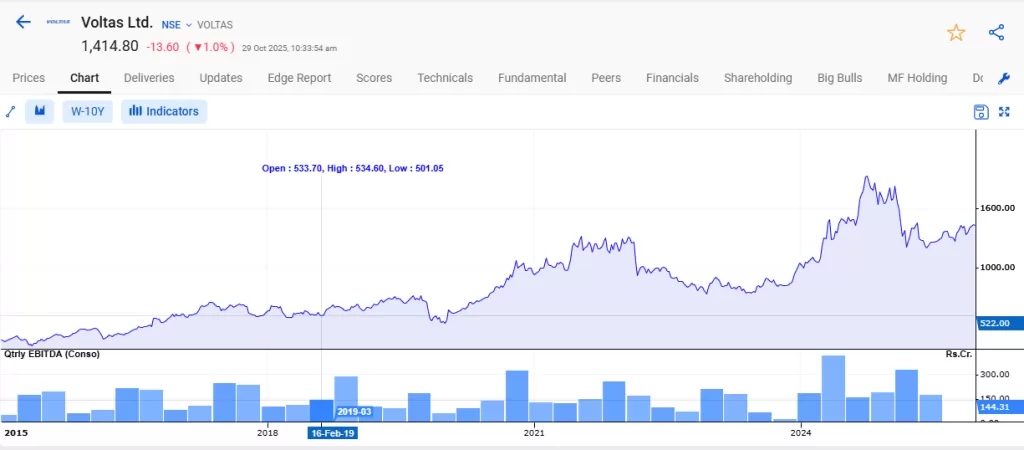
Task: Click the -13.60 price change value
Action: click(163, 47)
